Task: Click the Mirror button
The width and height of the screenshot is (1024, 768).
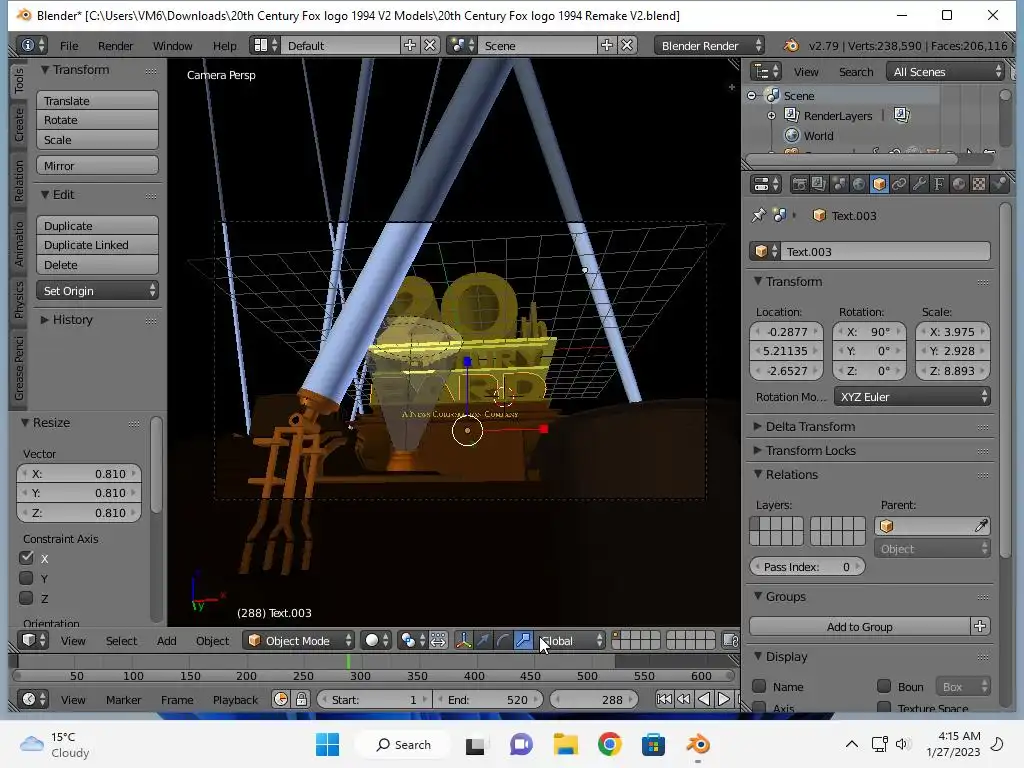Action: click(97, 166)
